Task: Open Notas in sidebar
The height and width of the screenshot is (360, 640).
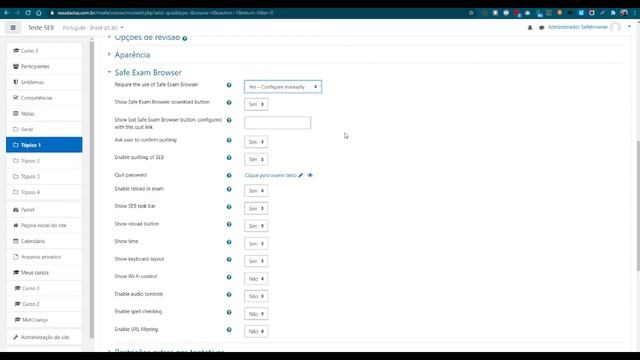Action: [44, 113]
